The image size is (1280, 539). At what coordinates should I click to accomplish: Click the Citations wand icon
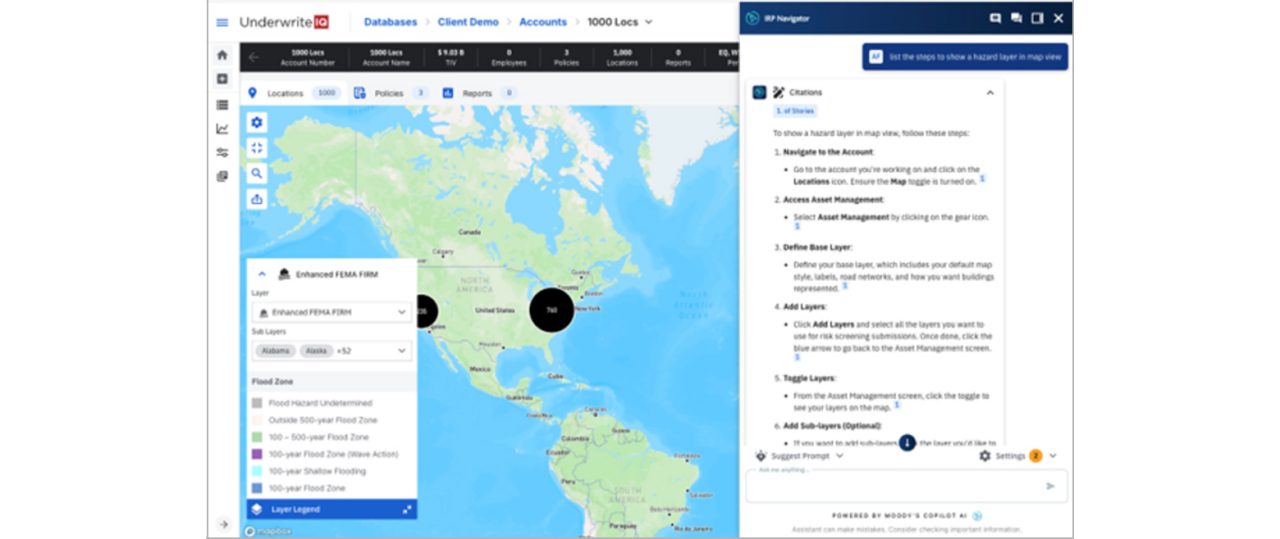779,92
